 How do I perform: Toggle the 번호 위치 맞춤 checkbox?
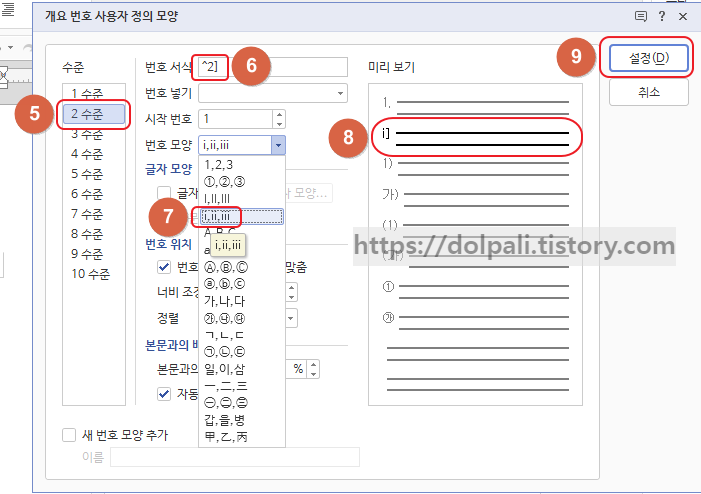pyautogui.click(x=164, y=267)
